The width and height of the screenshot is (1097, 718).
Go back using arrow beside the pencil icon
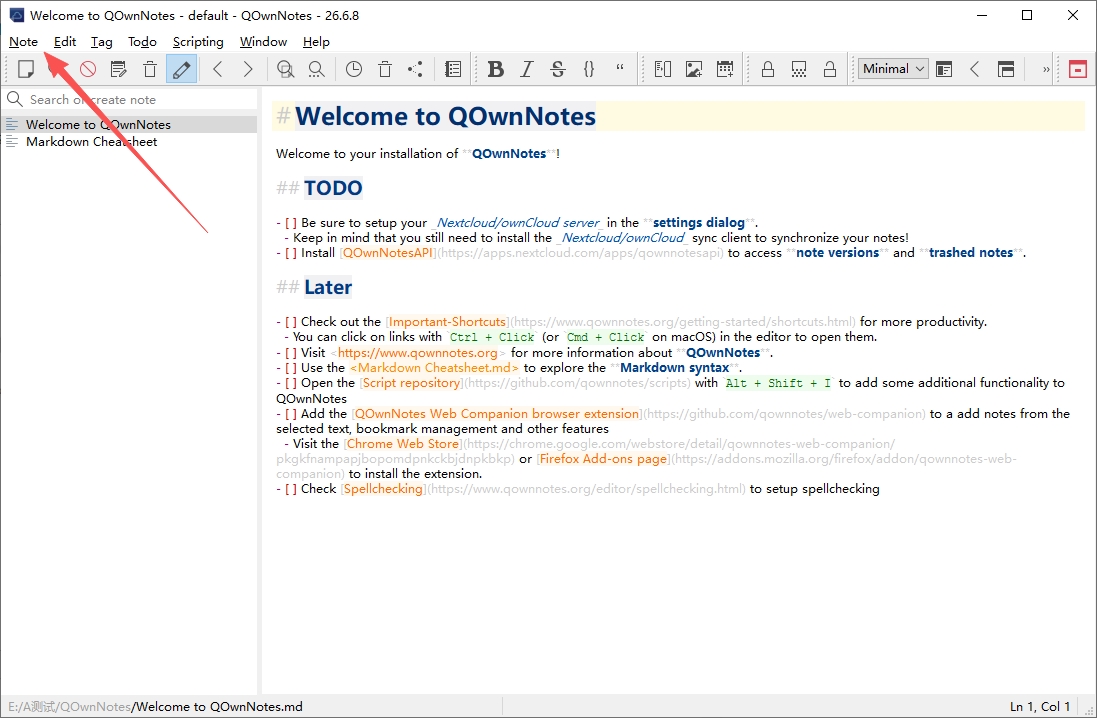pyautogui.click(x=218, y=69)
